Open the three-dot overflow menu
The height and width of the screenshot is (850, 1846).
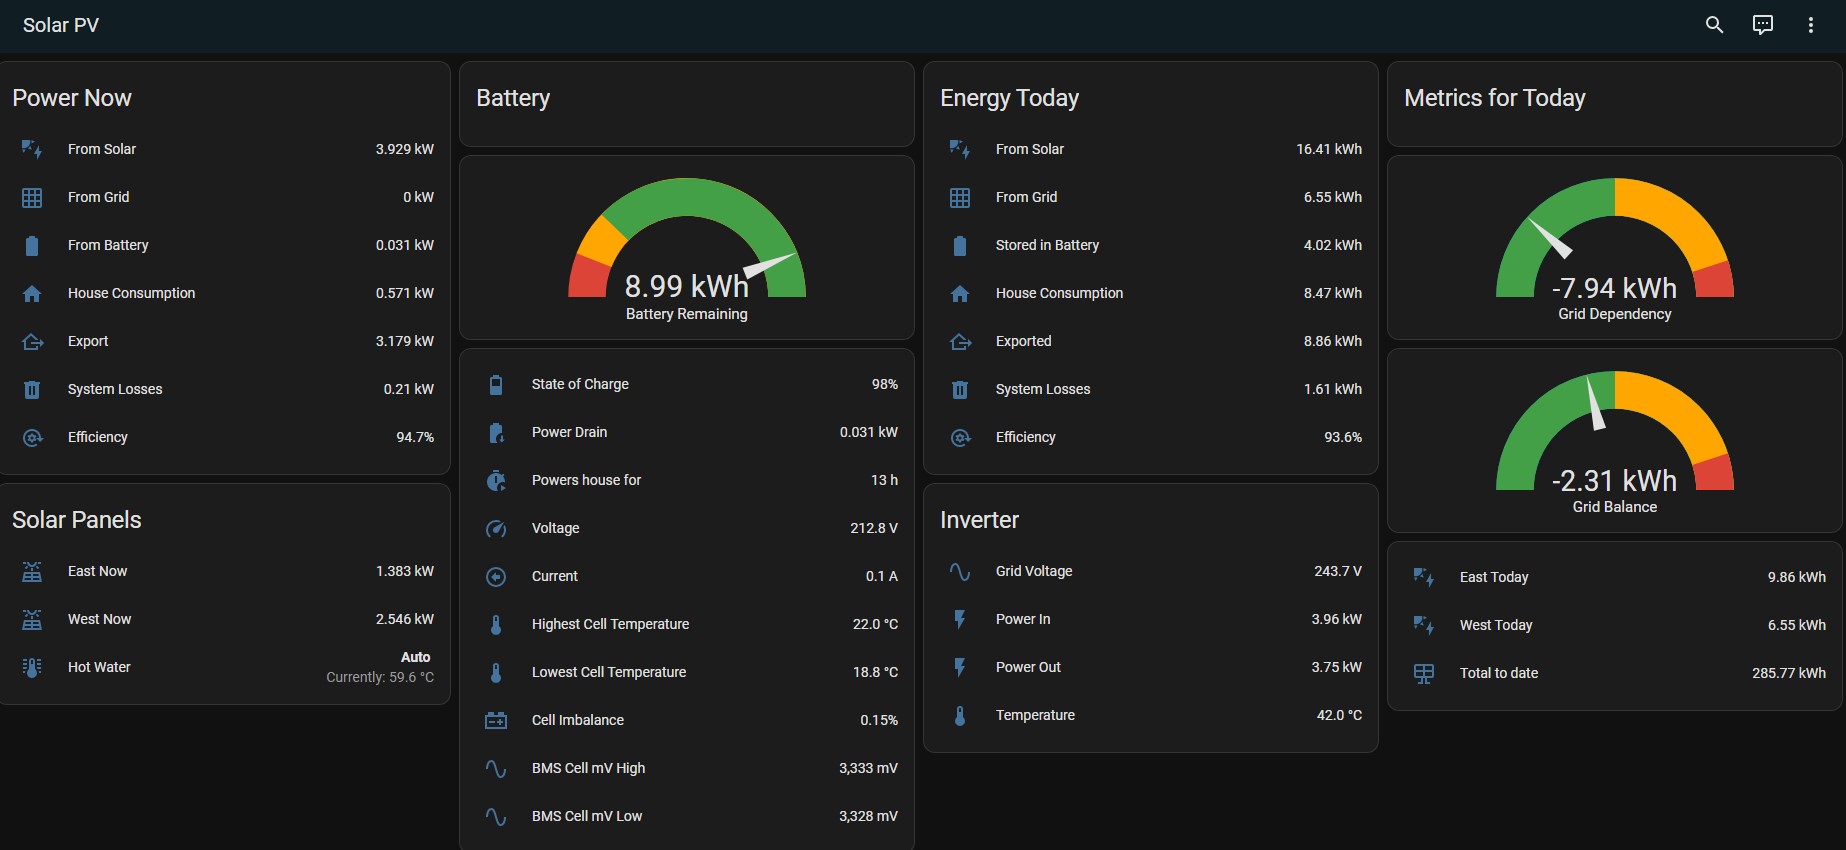point(1810,25)
